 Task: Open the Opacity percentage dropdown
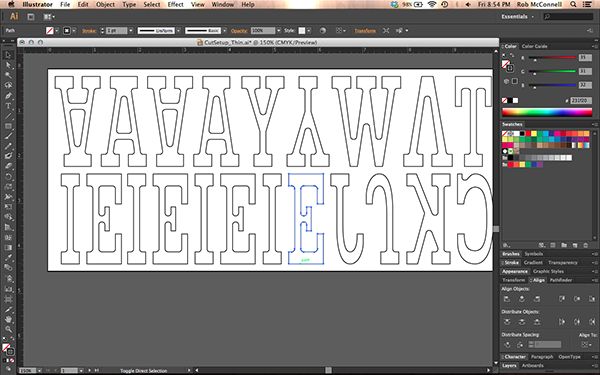pyautogui.click(x=279, y=31)
